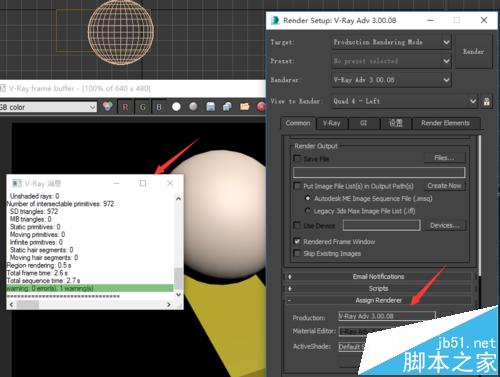Open View to Render Quad 4 - Left dropdown

404,101
